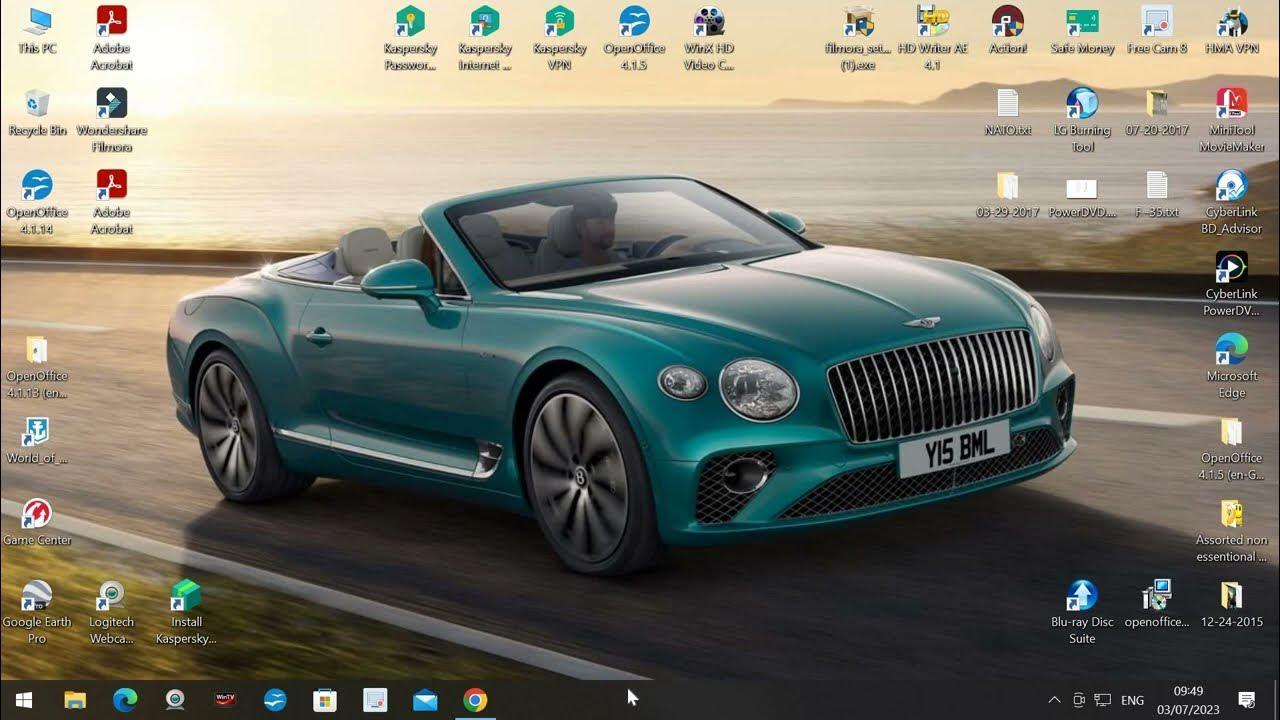Select the Google Earth Pro shortcut
This screenshot has height=720, width=1280.
click(x=37, y=597)
